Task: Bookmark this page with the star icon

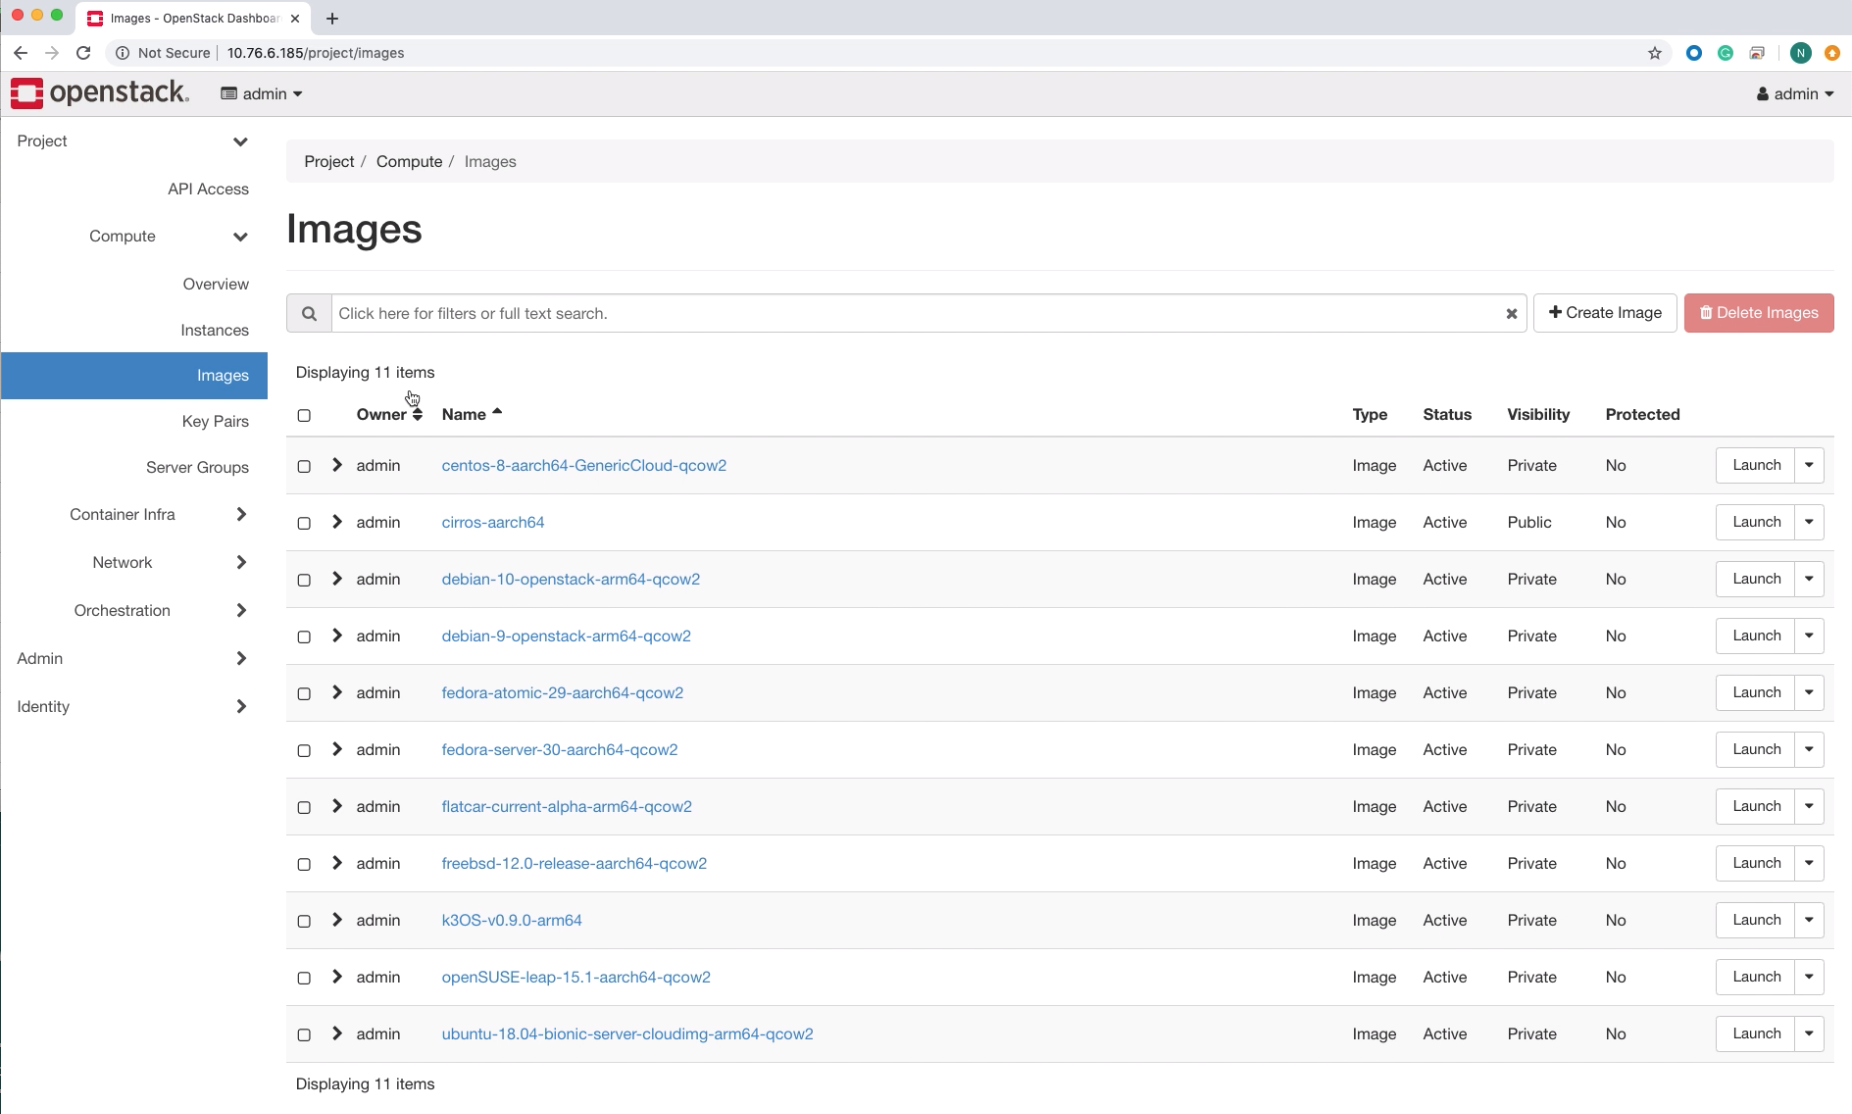Action: tap(1655, 53)
